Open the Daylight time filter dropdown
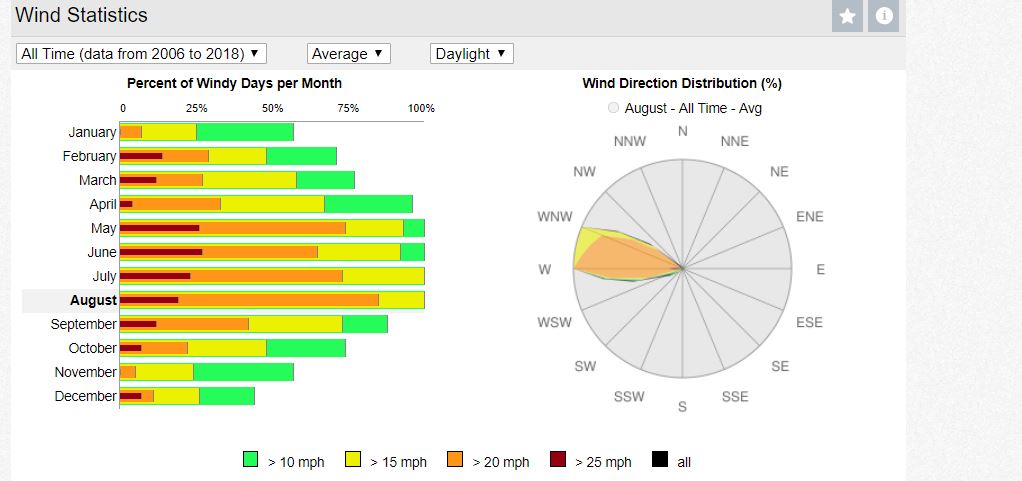The height and width of the screenshot is (481, 1022). click(472, 54)
